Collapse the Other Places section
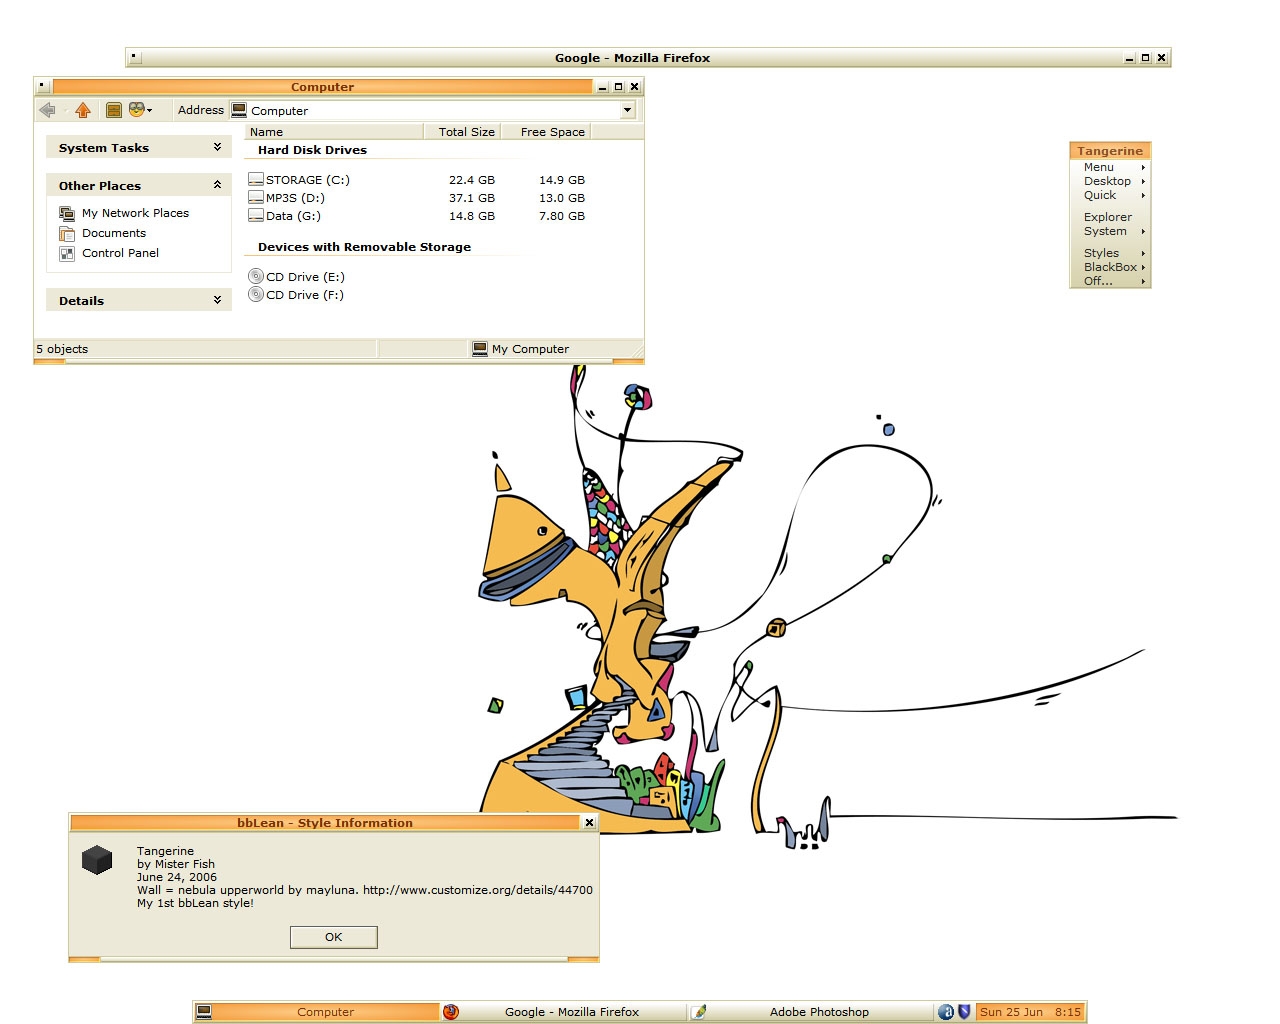This screenshot has height=1024, width=1280. (x=217, y=185)
